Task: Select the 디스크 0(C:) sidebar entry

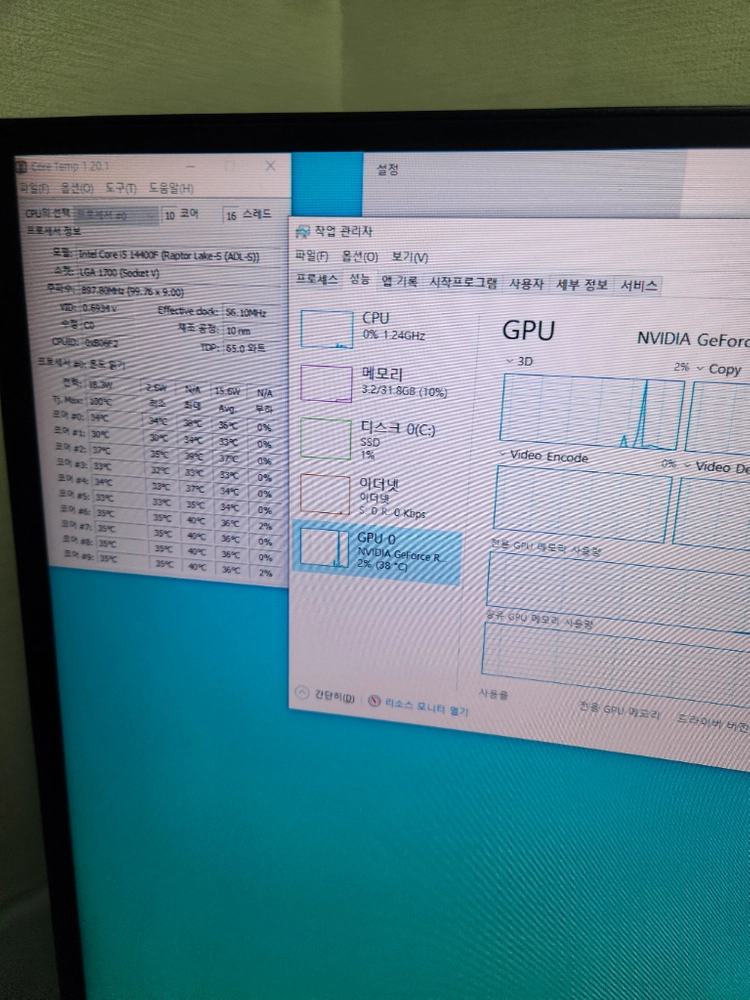Action: tap(378, 439)
